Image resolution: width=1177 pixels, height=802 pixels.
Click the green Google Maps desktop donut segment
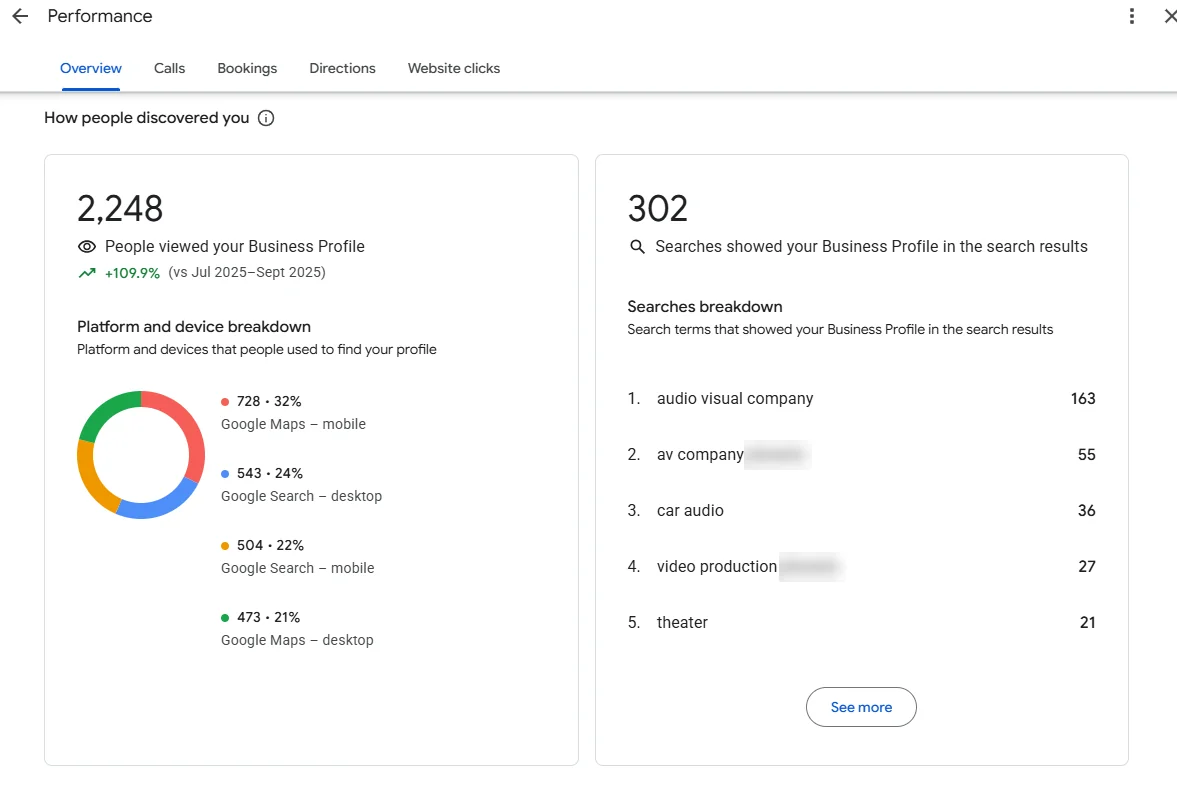[x=105, y=411]
